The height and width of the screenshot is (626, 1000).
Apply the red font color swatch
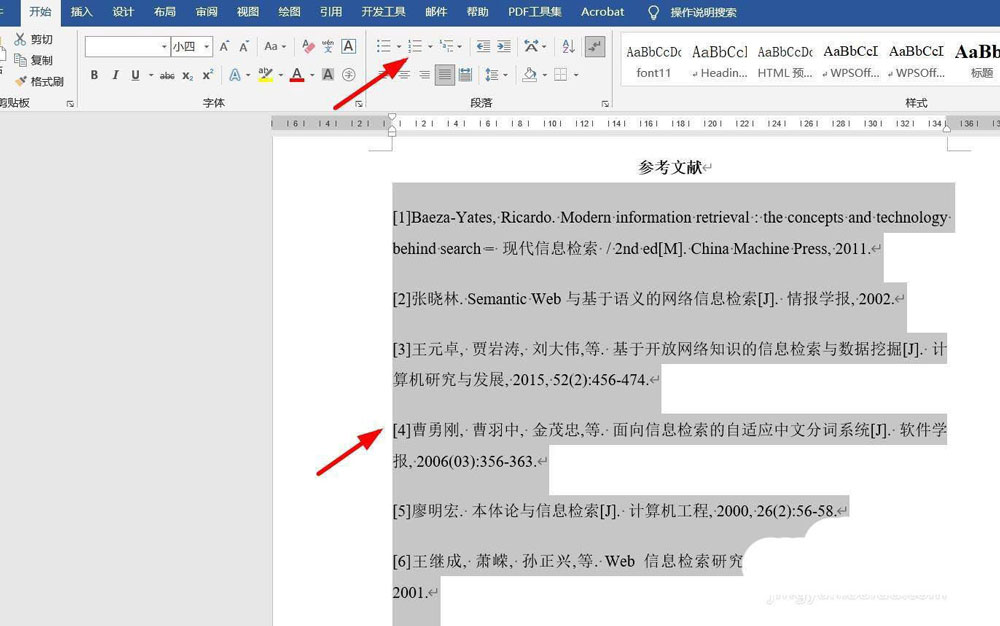point(296,75)
